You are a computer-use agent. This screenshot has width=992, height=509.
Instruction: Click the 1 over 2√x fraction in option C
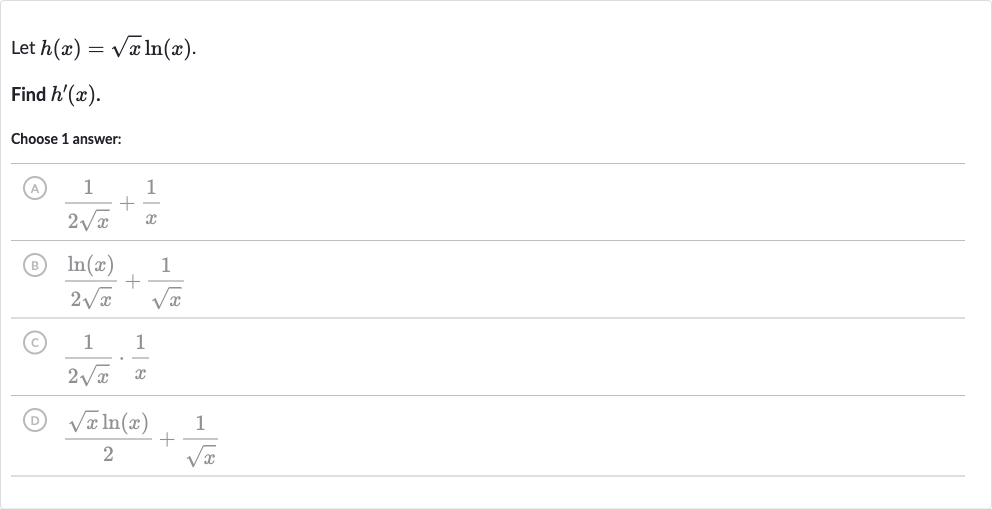tap(88, 359)
